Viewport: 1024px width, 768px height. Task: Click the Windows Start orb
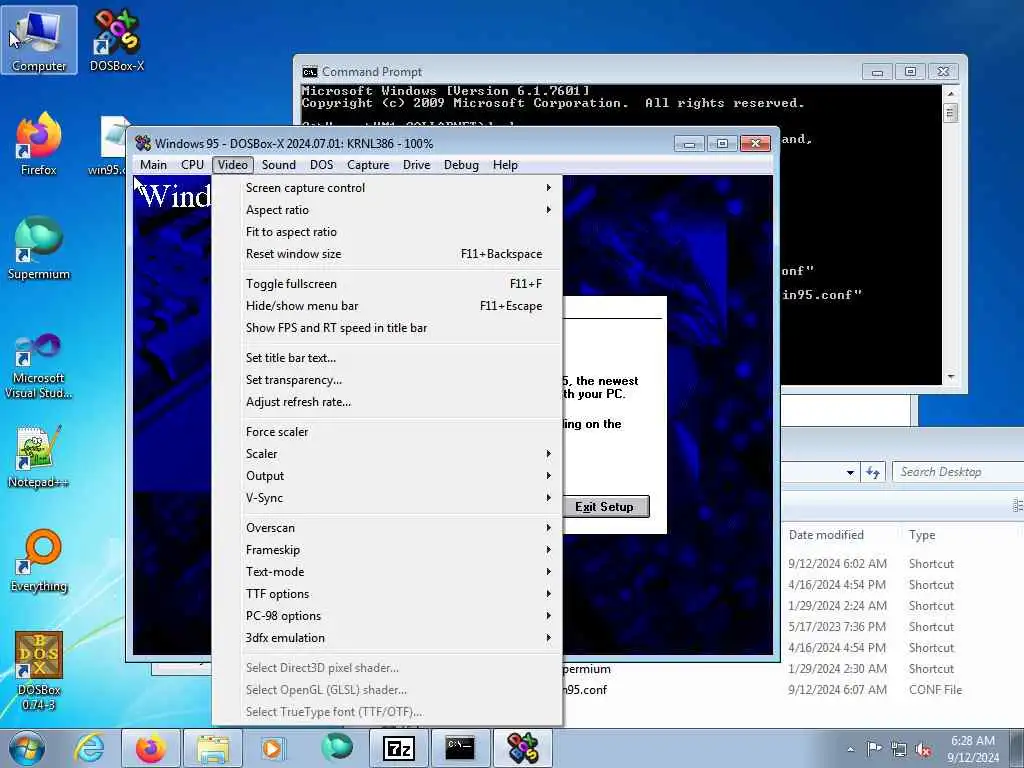[x=27, y=748]
